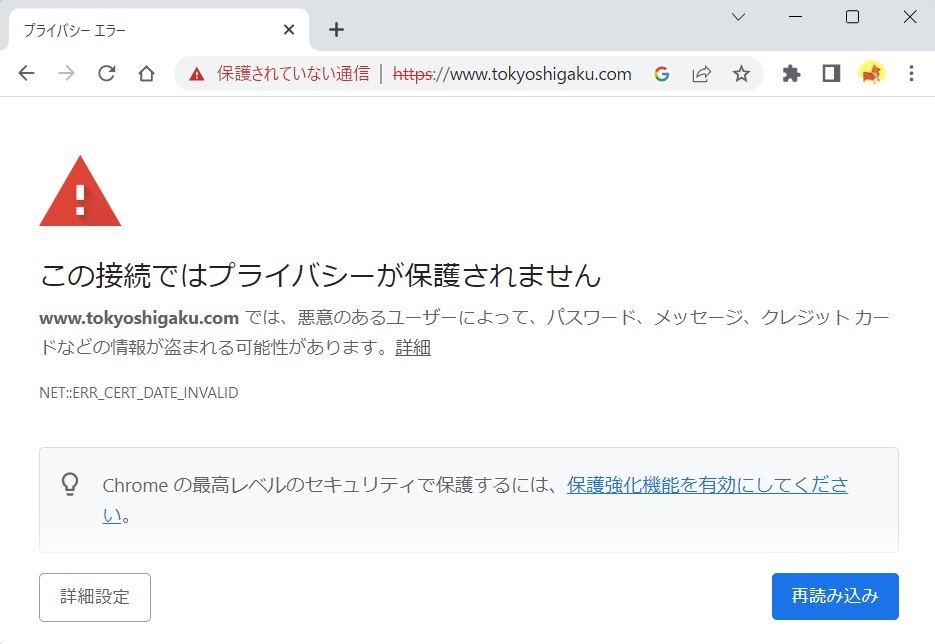Open a new tab with plus button

click(x=336, y=29)
